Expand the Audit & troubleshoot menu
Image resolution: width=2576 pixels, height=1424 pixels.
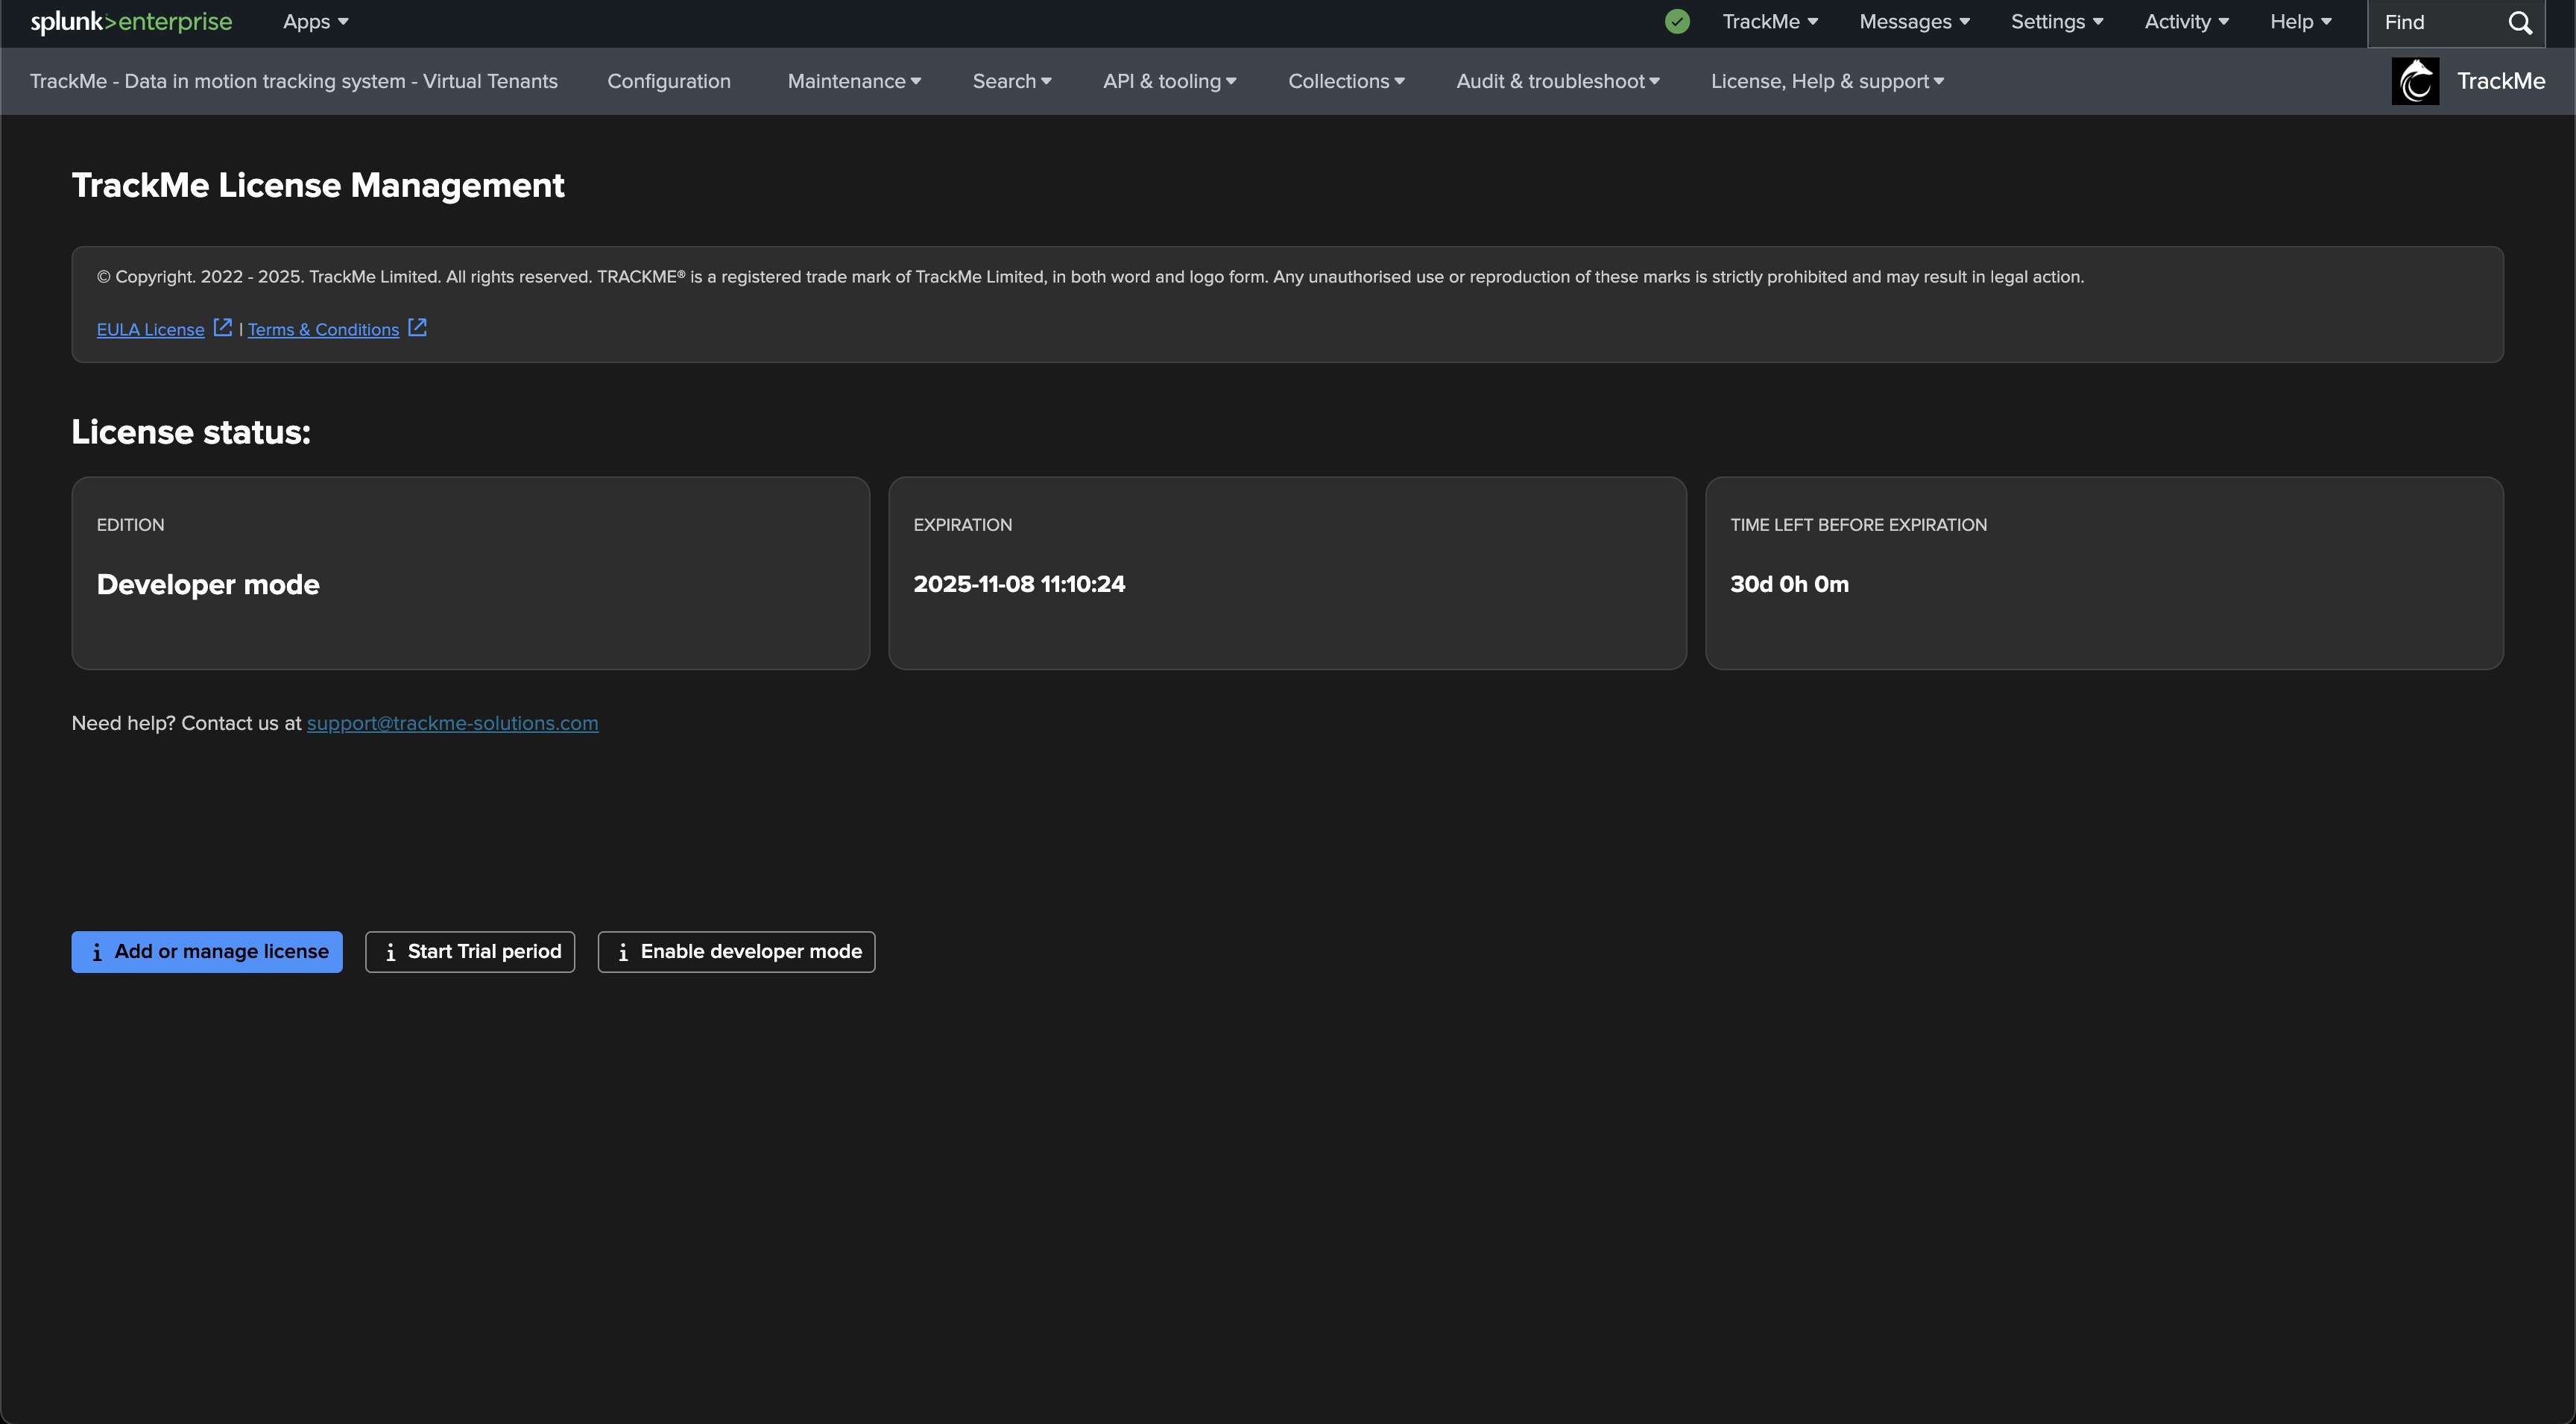tap(1557, 81)
